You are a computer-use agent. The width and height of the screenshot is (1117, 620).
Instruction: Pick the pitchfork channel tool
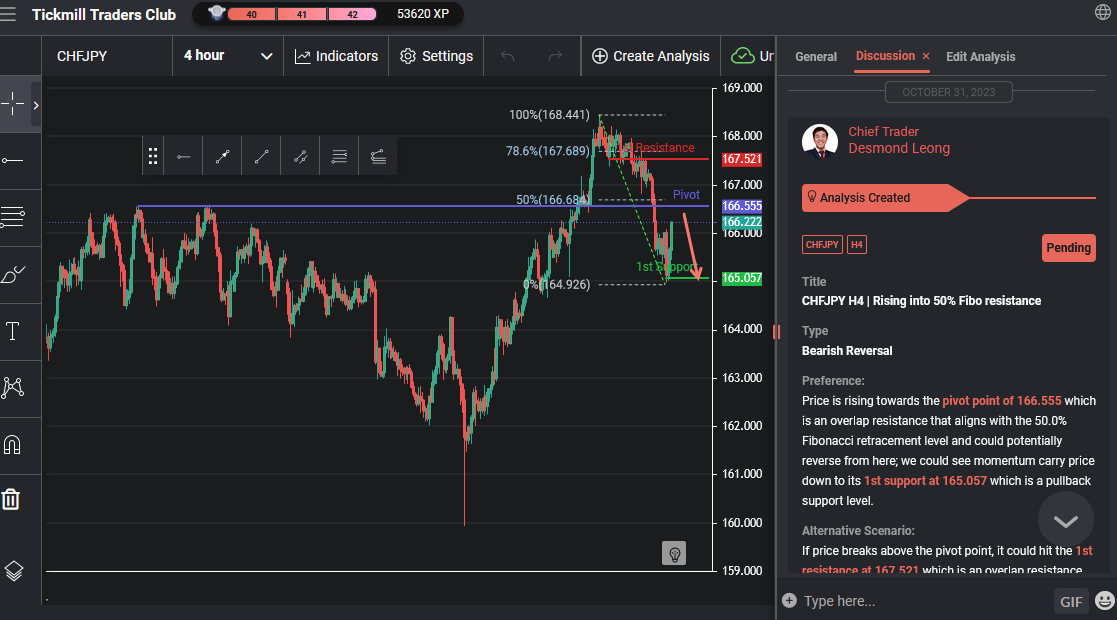tap(378, 156)
